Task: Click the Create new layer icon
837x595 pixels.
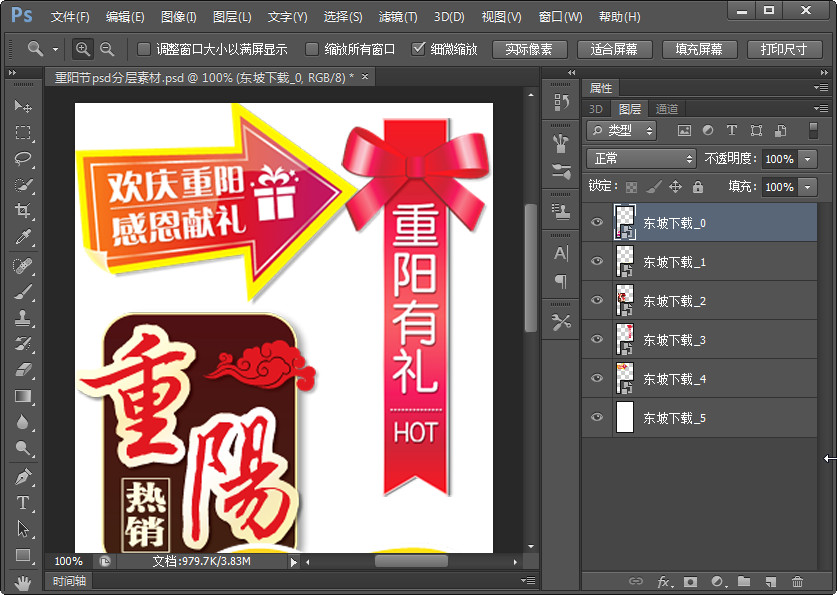Action: coord(770,581)
